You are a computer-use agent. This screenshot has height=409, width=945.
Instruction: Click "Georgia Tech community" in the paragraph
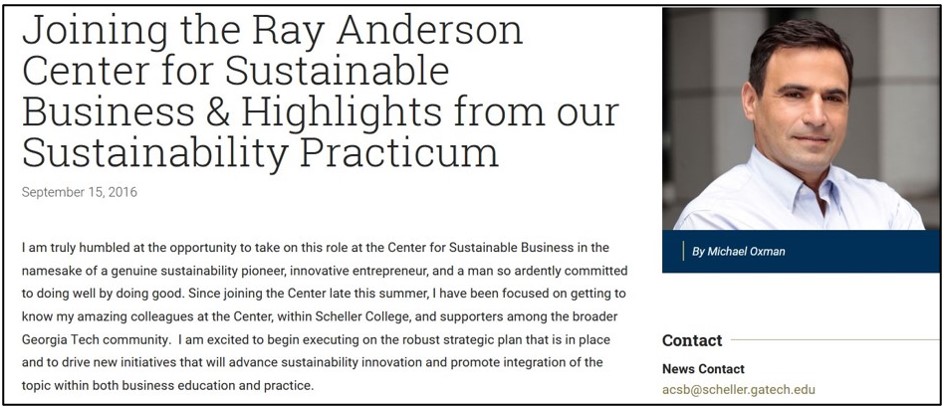coord(96,339)
